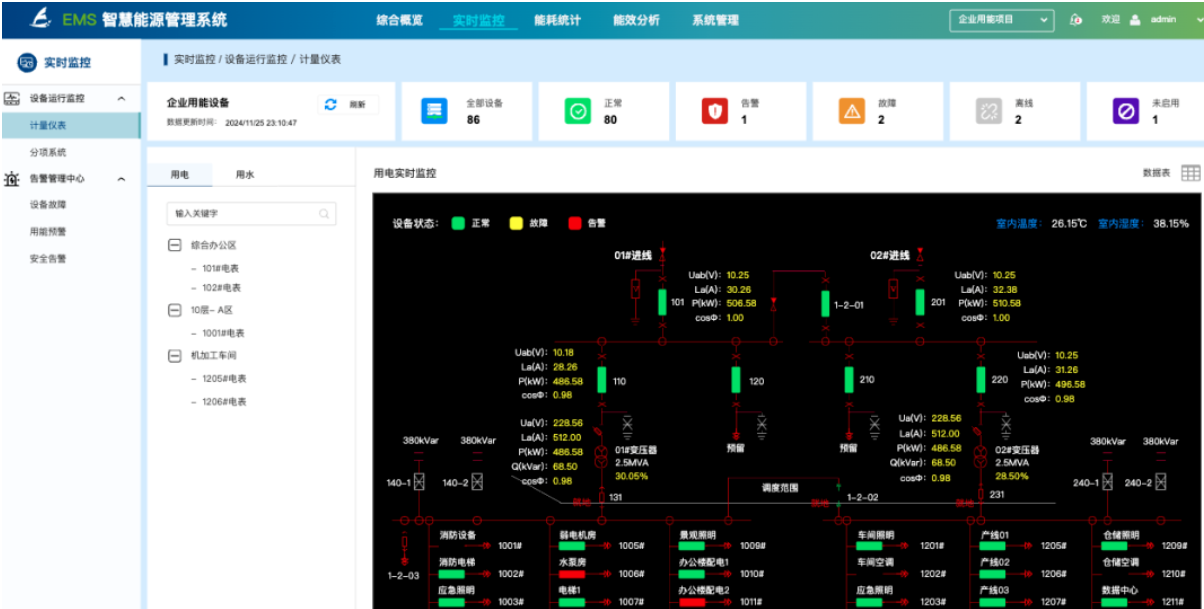1204x609 pixels.
Task: Click the orange 故障 warning triangle icon
Action: point(852,111)
